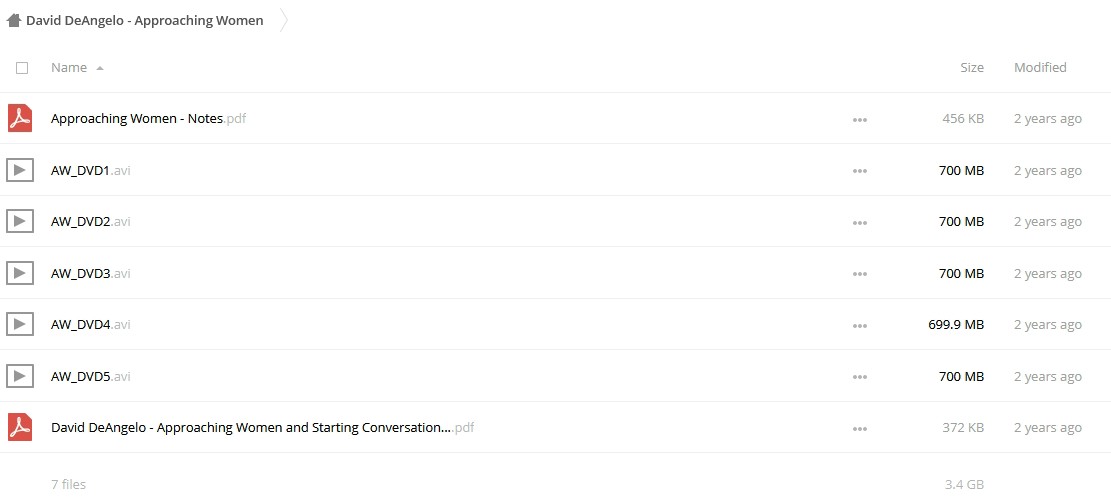The height and width of the screenshot is (503, 1111).
Task: Select the David DeAngelo - Approaching Women breadcrumb
Action: (x=145, y=21)
